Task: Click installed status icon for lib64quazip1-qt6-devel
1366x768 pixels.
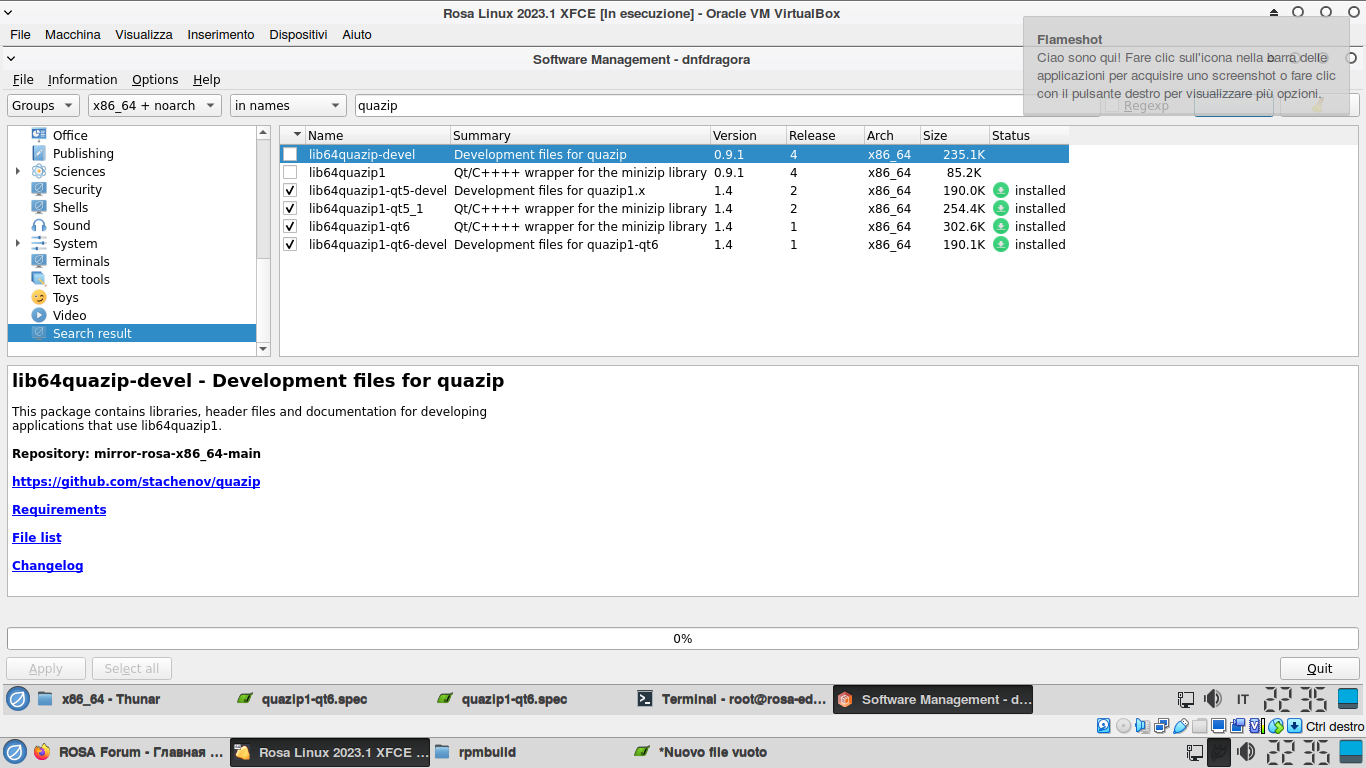Action: click(1001, 244)
